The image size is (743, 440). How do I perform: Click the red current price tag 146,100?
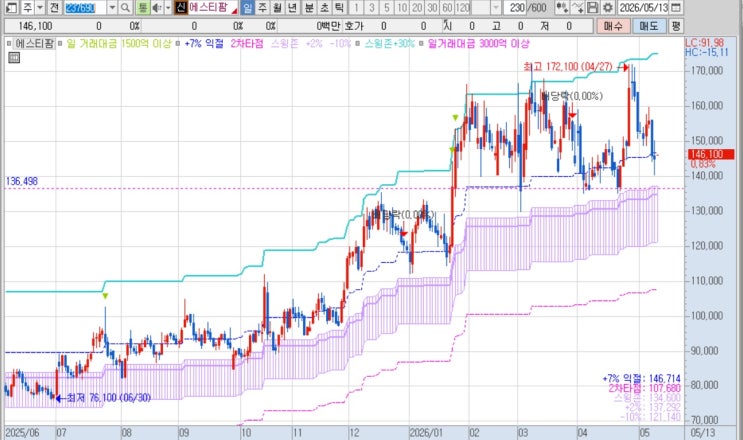(x=711, y=154)
